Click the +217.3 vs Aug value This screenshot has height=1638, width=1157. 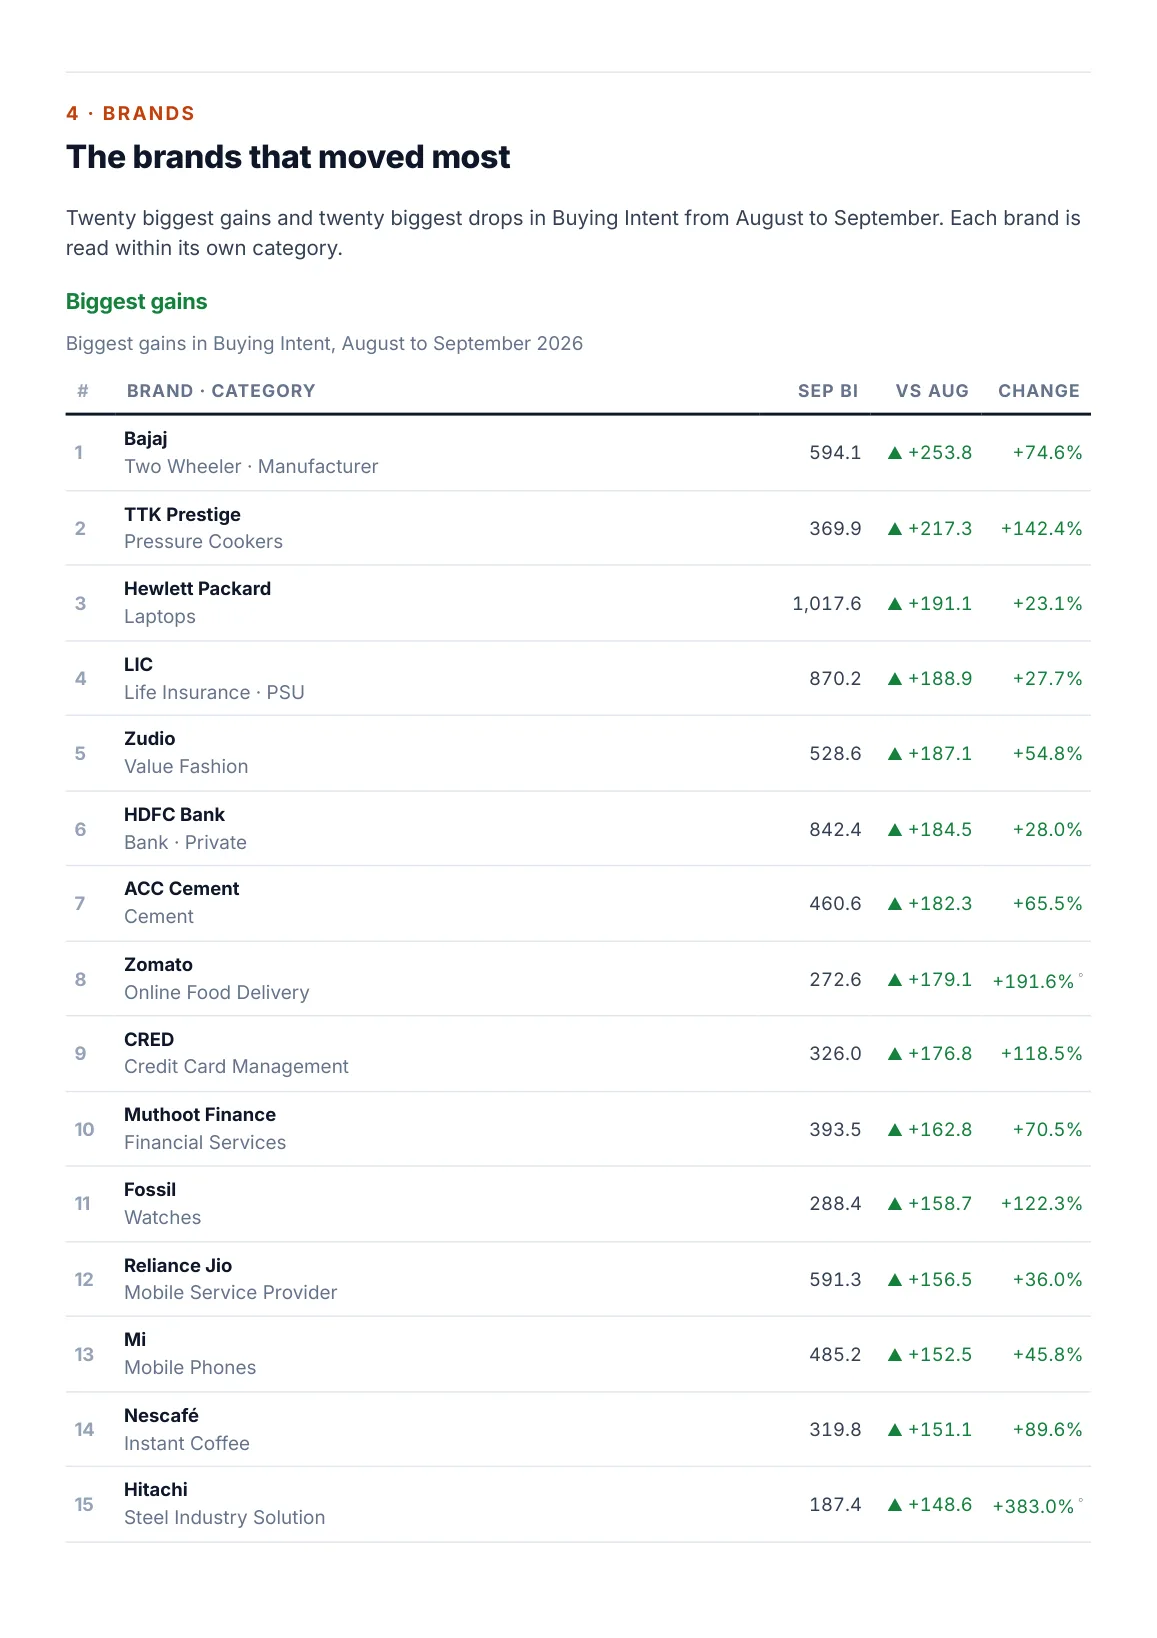pyautogui.click(x=940, y=529)
